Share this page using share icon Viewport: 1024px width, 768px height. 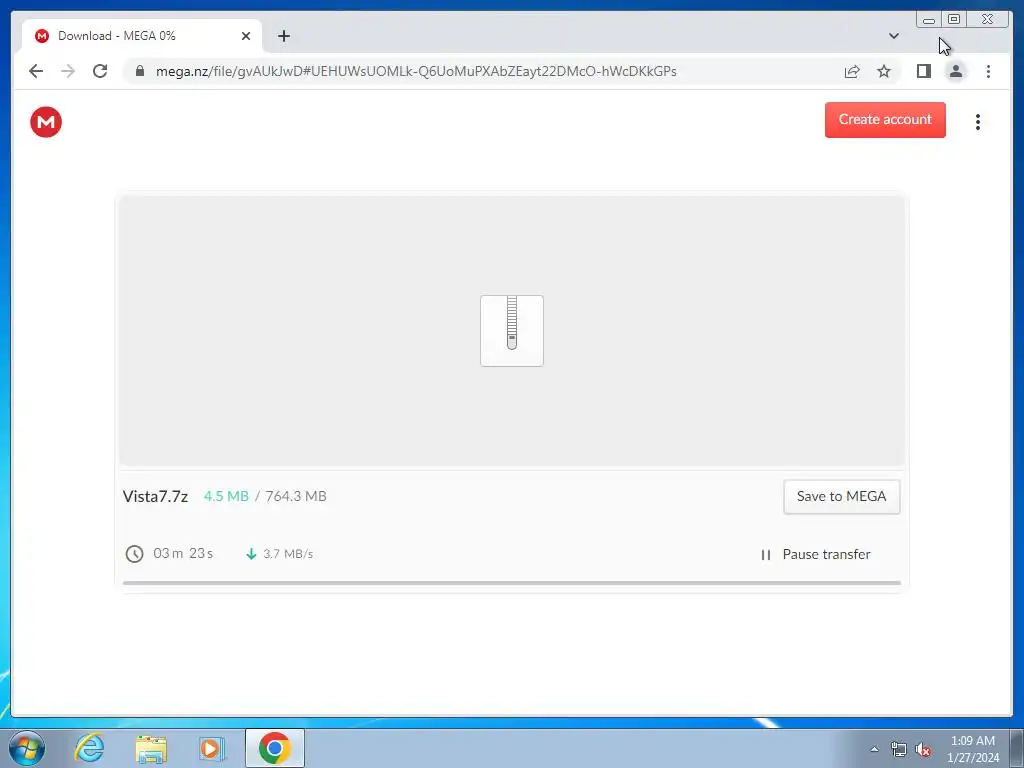coord(852,71)
